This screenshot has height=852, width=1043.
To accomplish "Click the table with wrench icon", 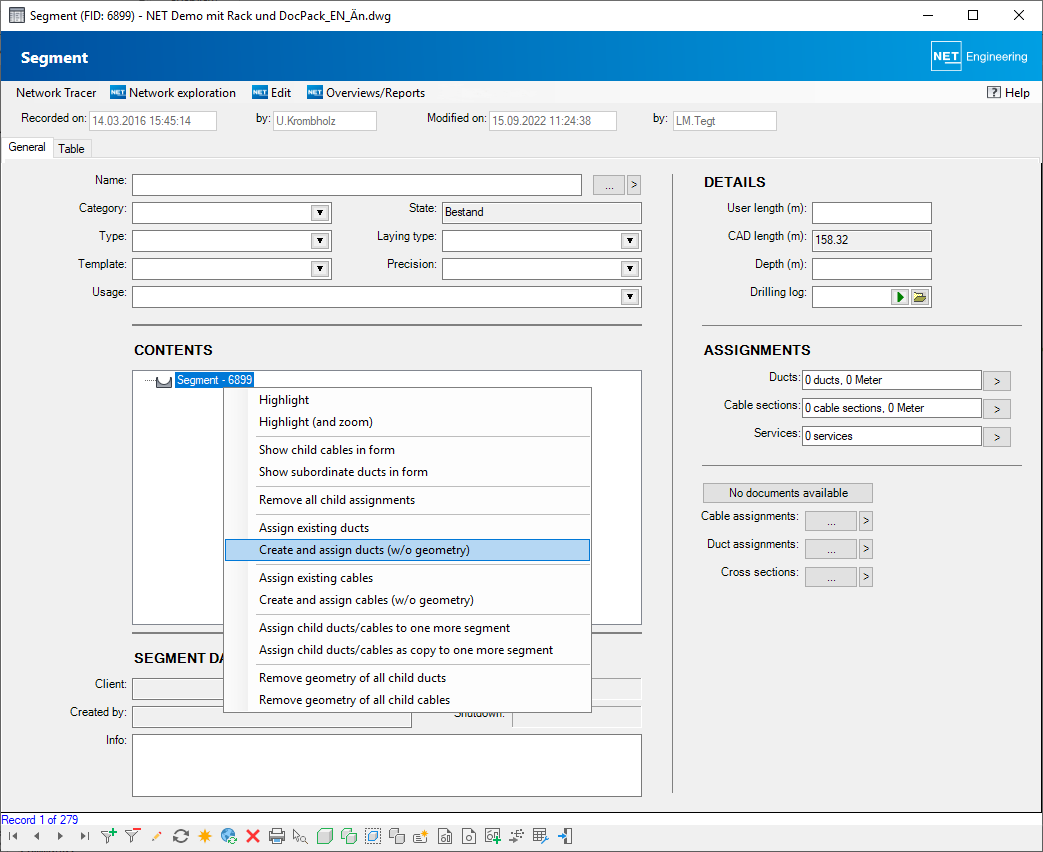I will click(x=541, y=836).
